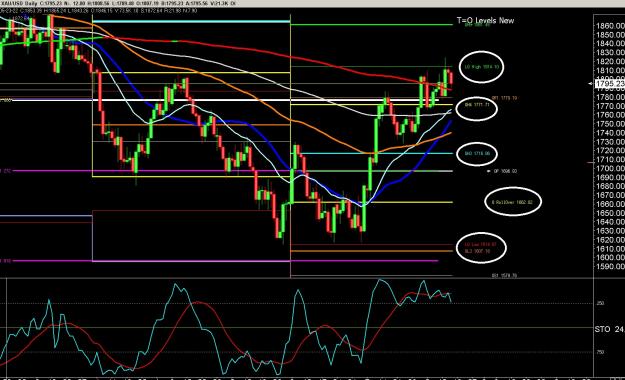The width and height of the screenshot is (625, 380).
Task: Click the 1720.00 price axis label
Action: (x=610, y=151)
